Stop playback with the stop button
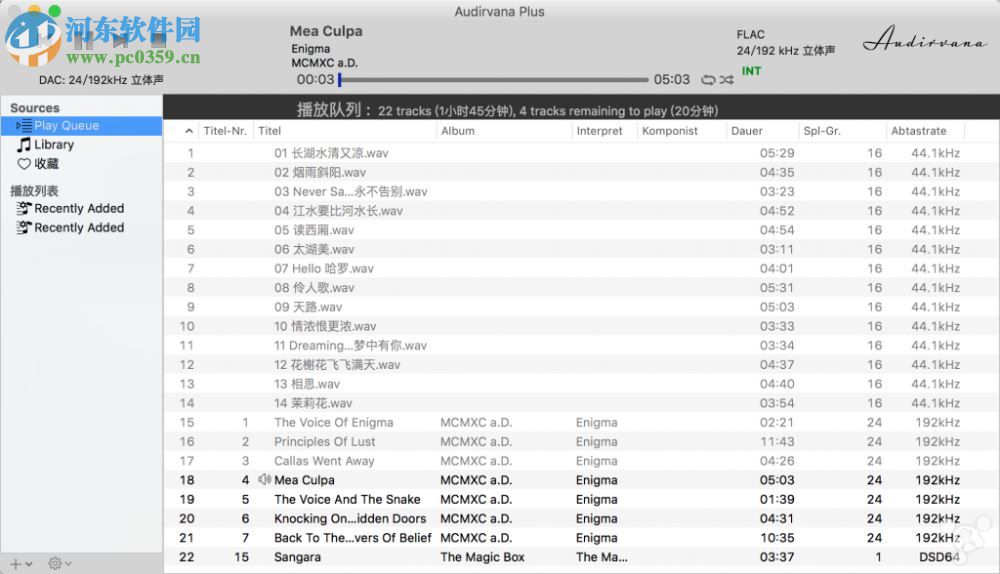Screen dimensions: 1000x574 coord(158,42)
